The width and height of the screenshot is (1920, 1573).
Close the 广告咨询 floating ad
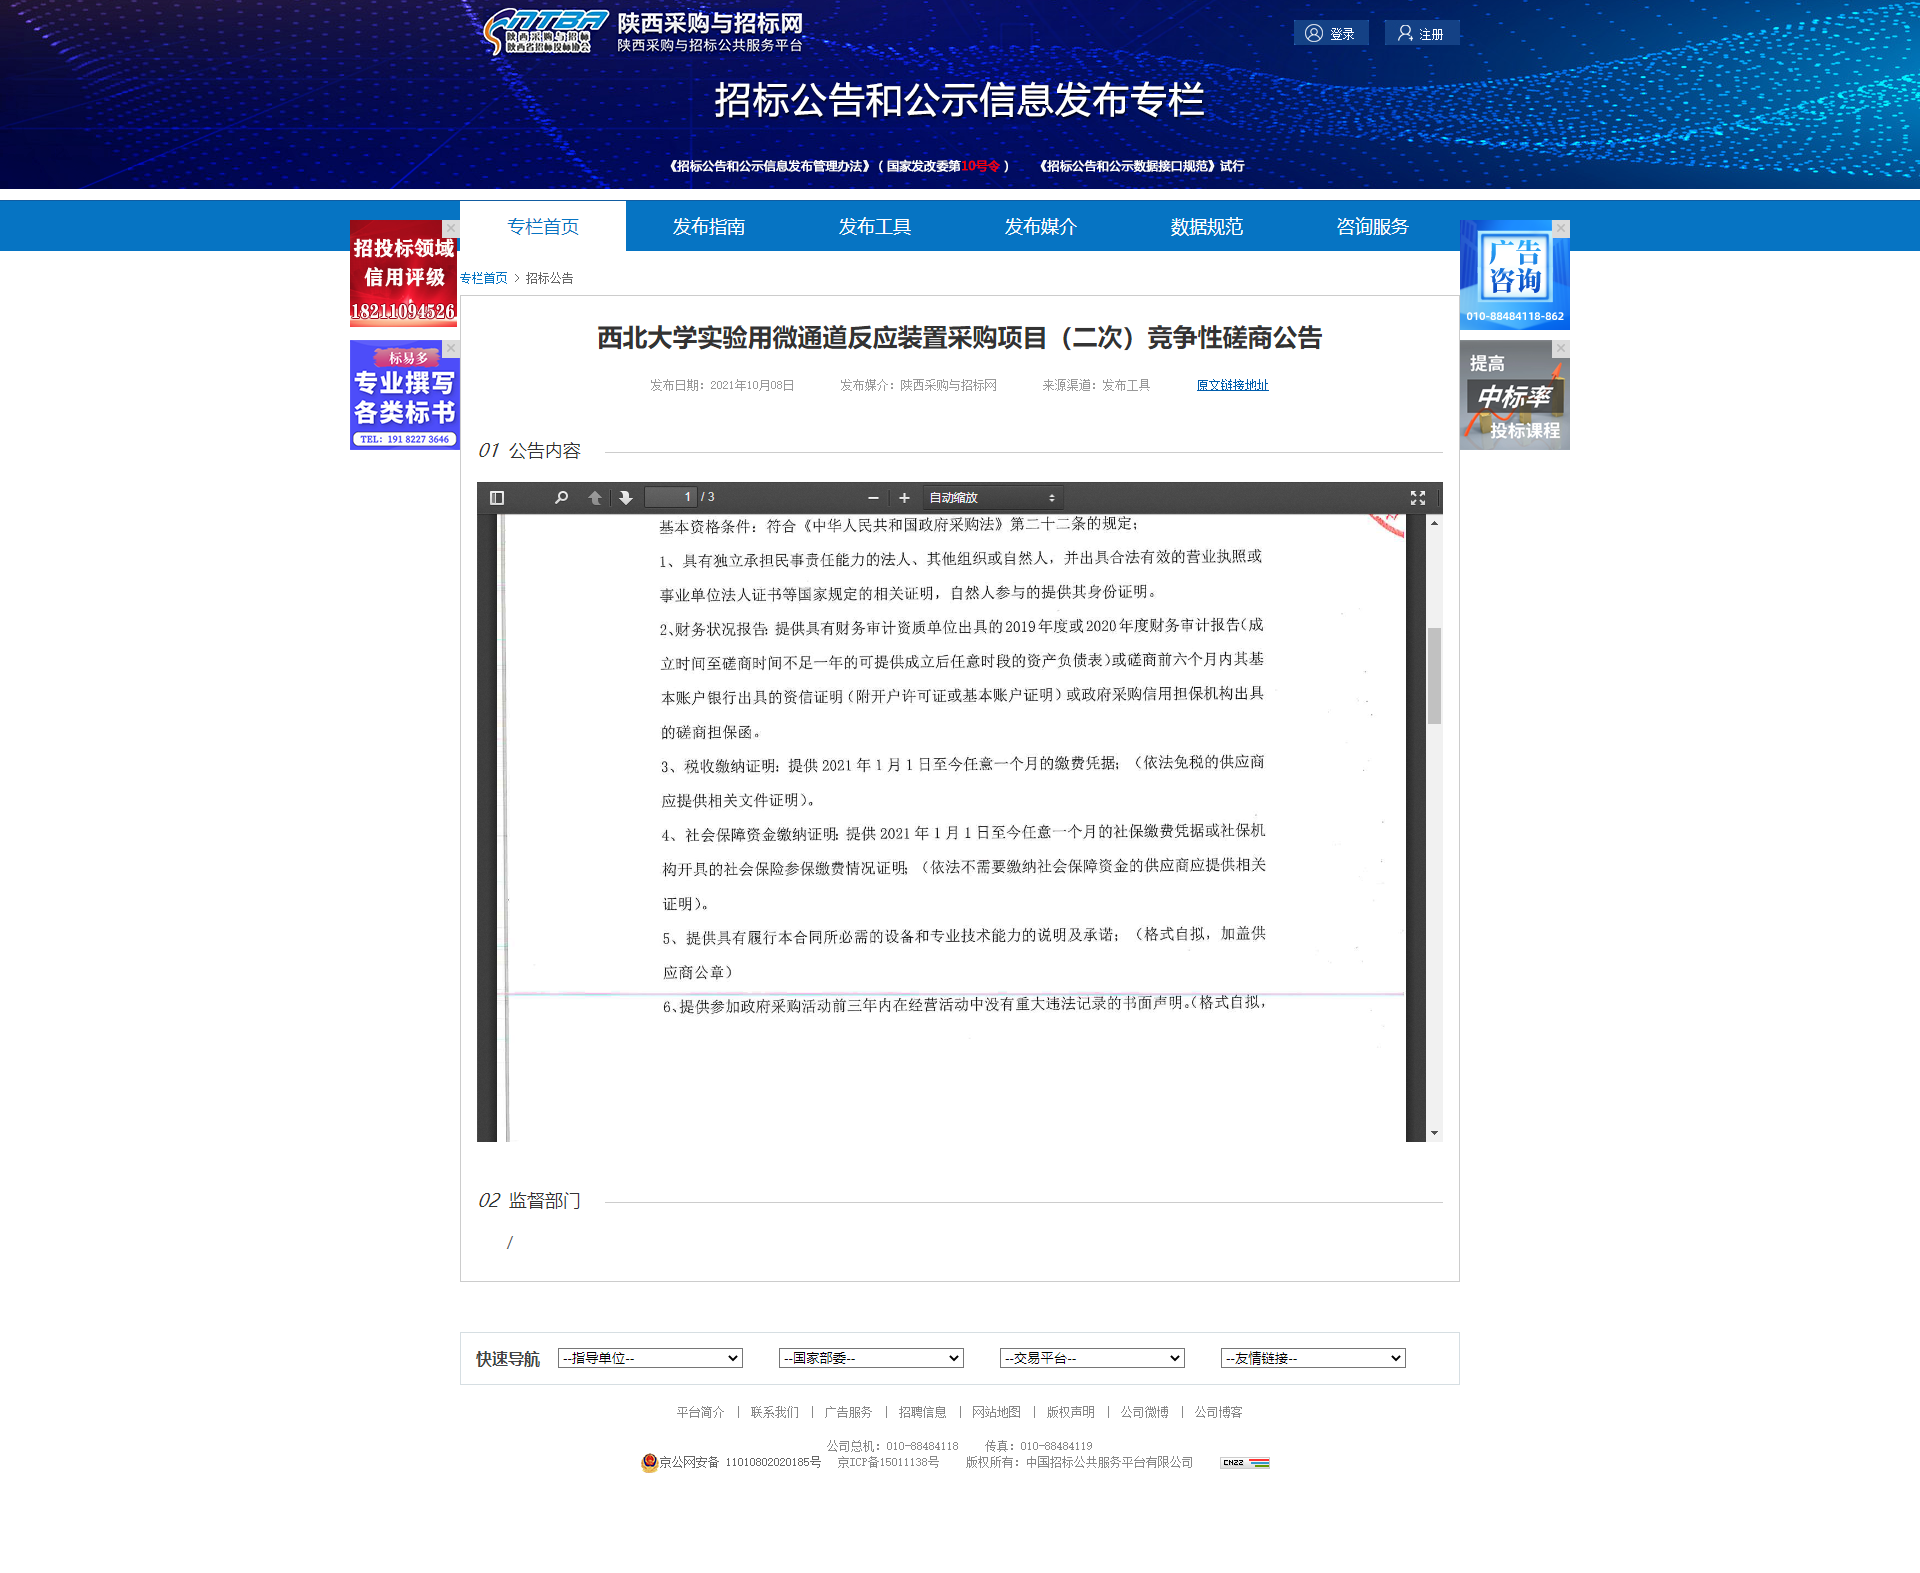1561,229
